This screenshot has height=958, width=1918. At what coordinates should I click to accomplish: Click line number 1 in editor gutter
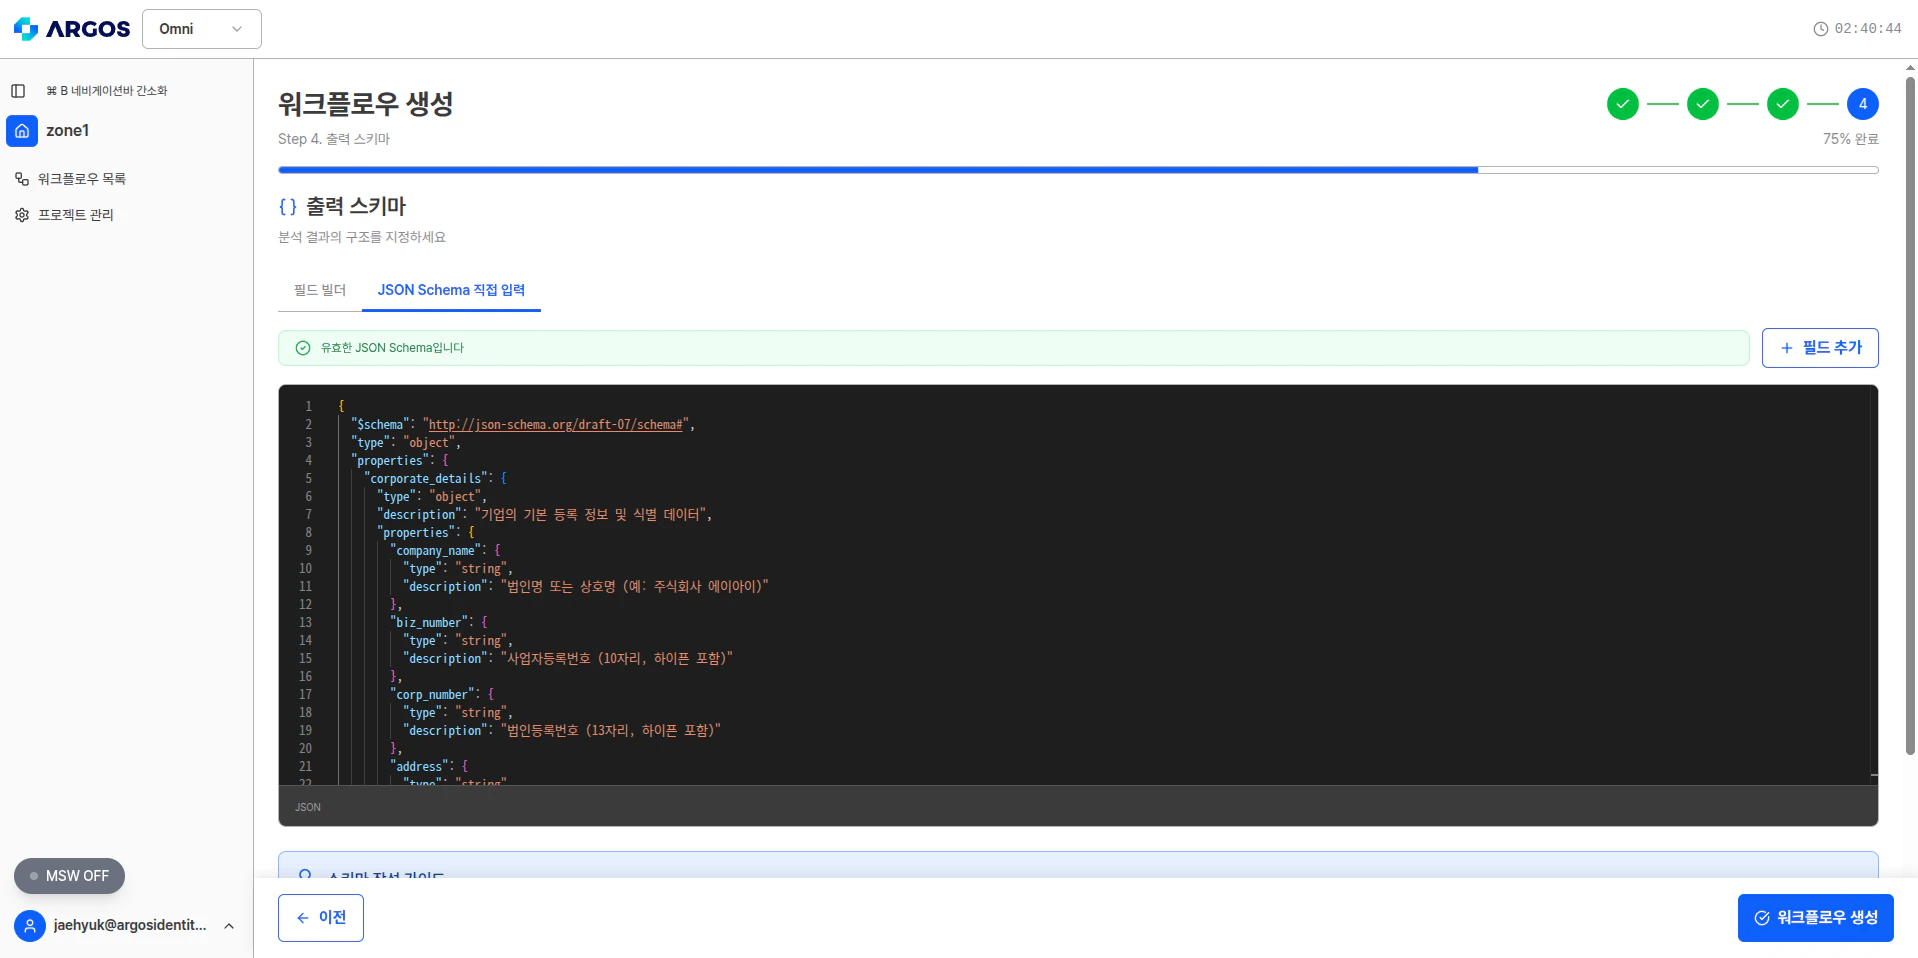tap(308, 407)
